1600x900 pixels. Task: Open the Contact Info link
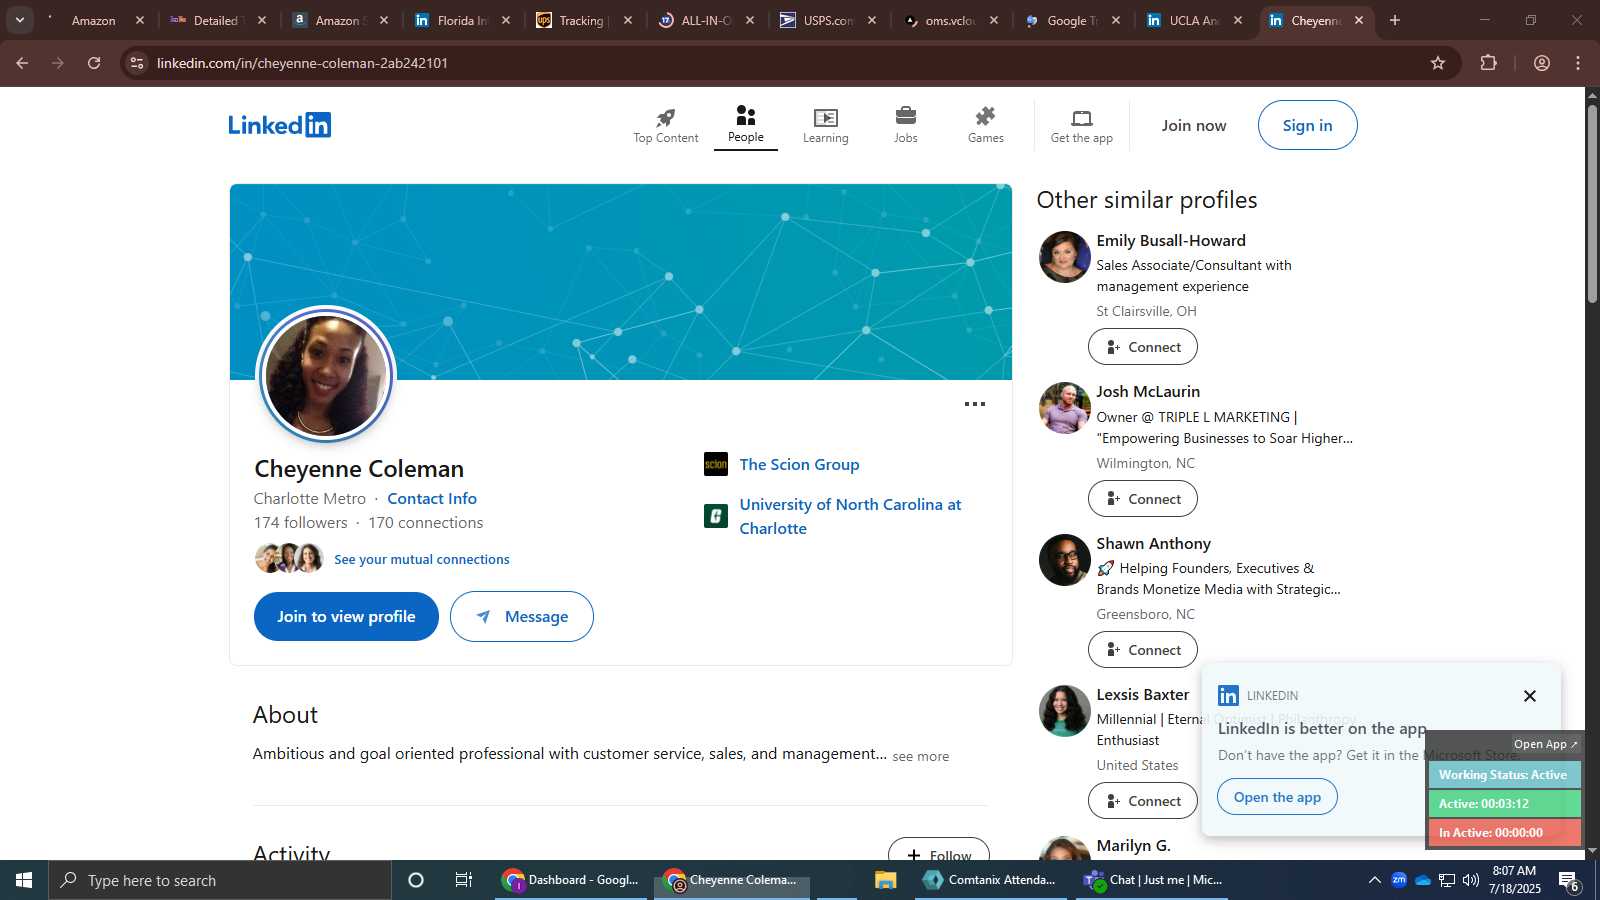pyautogui.click(x=432, y=498)
